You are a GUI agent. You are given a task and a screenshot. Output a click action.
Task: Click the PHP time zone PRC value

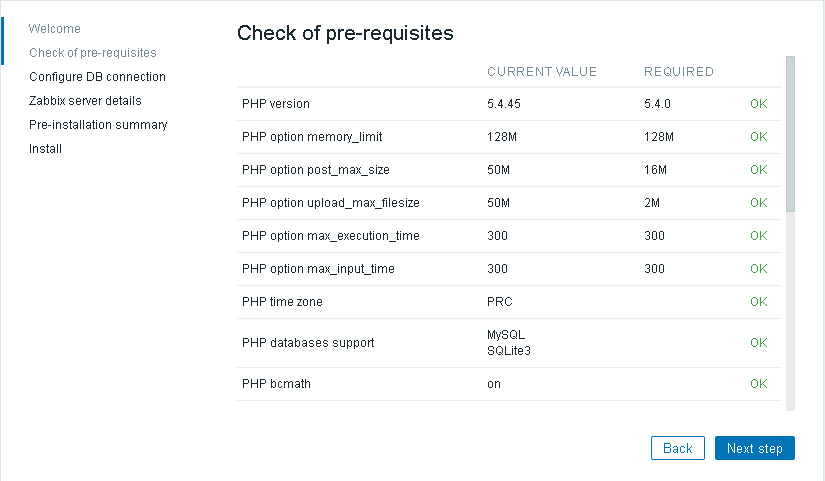click(499, 302)
